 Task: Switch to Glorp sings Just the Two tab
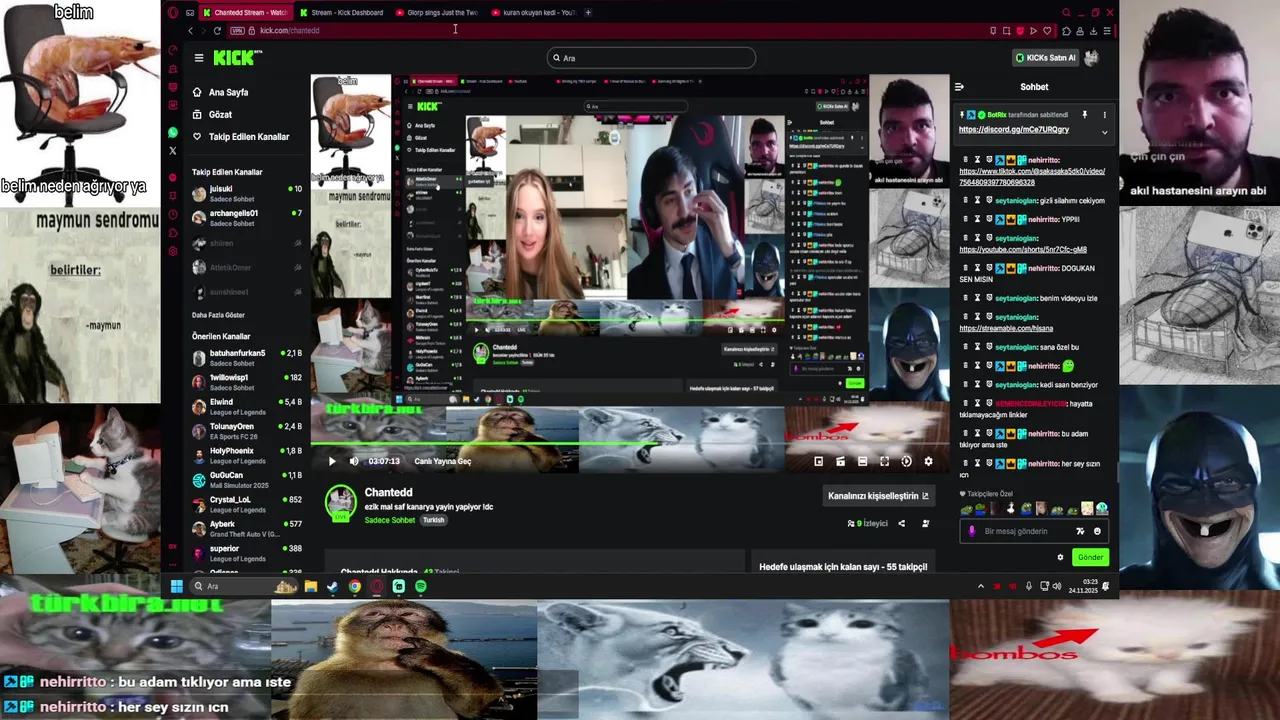tap(437, 13)
